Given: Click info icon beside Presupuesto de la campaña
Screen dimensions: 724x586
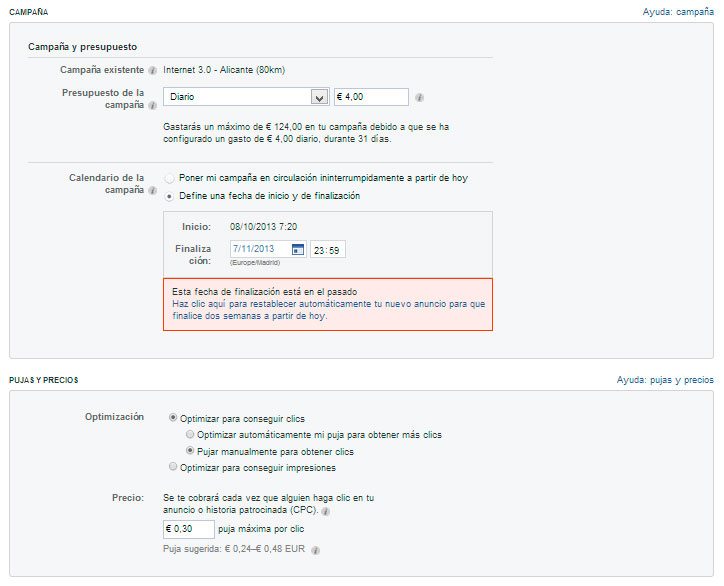Looking at the screenshot, I should pos(152,106).
